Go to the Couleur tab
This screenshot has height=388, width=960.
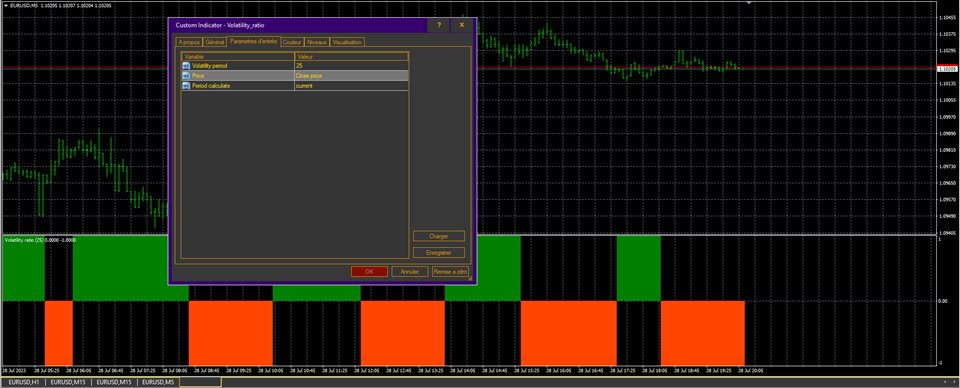293,42
